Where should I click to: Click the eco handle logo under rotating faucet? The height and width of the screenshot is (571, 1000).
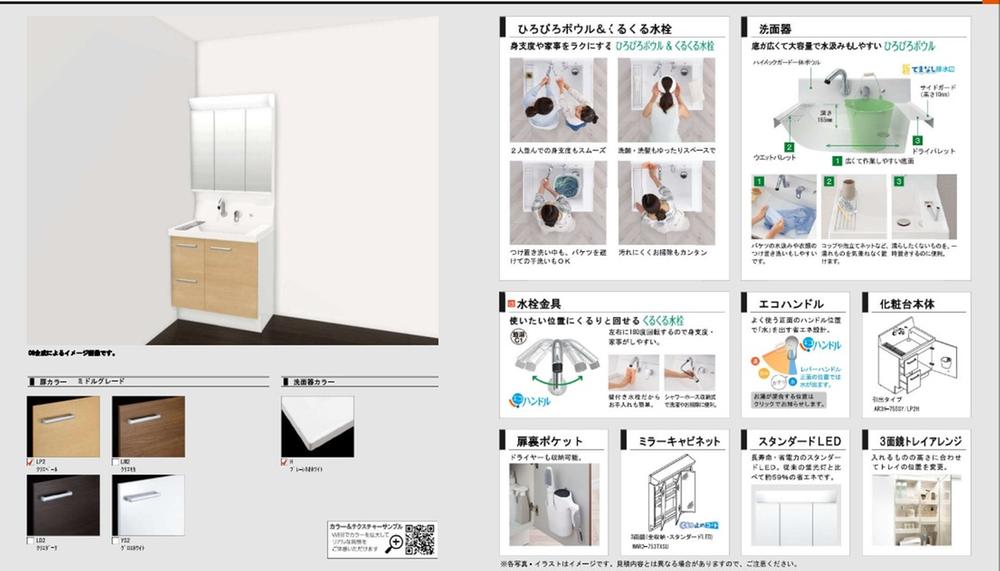[527, 402]
